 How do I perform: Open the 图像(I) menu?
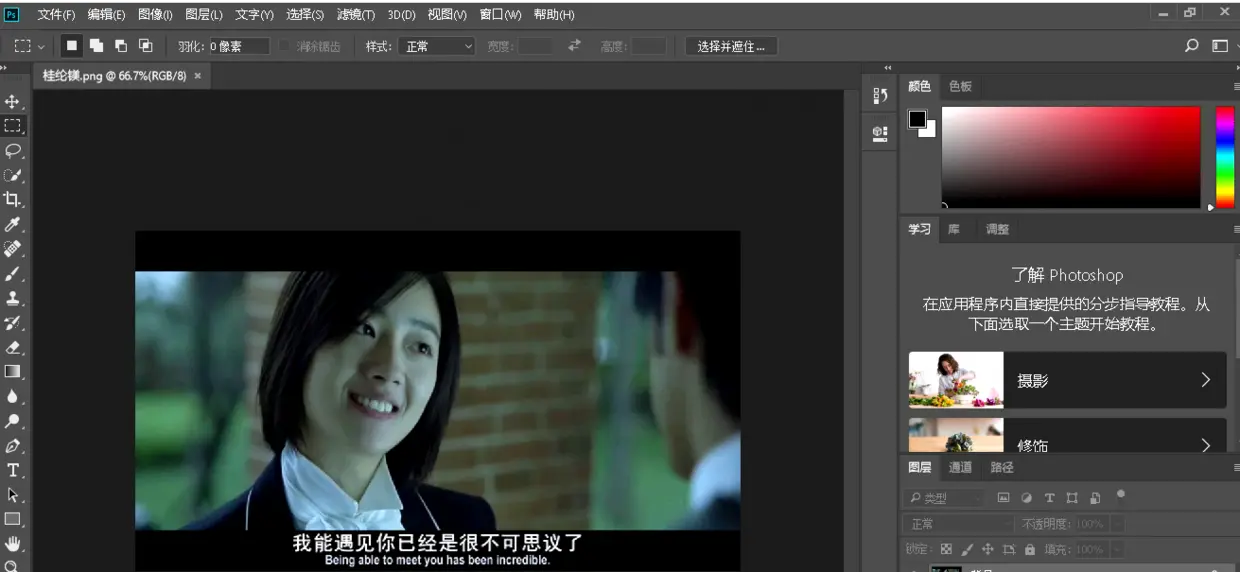coord(155,15)
